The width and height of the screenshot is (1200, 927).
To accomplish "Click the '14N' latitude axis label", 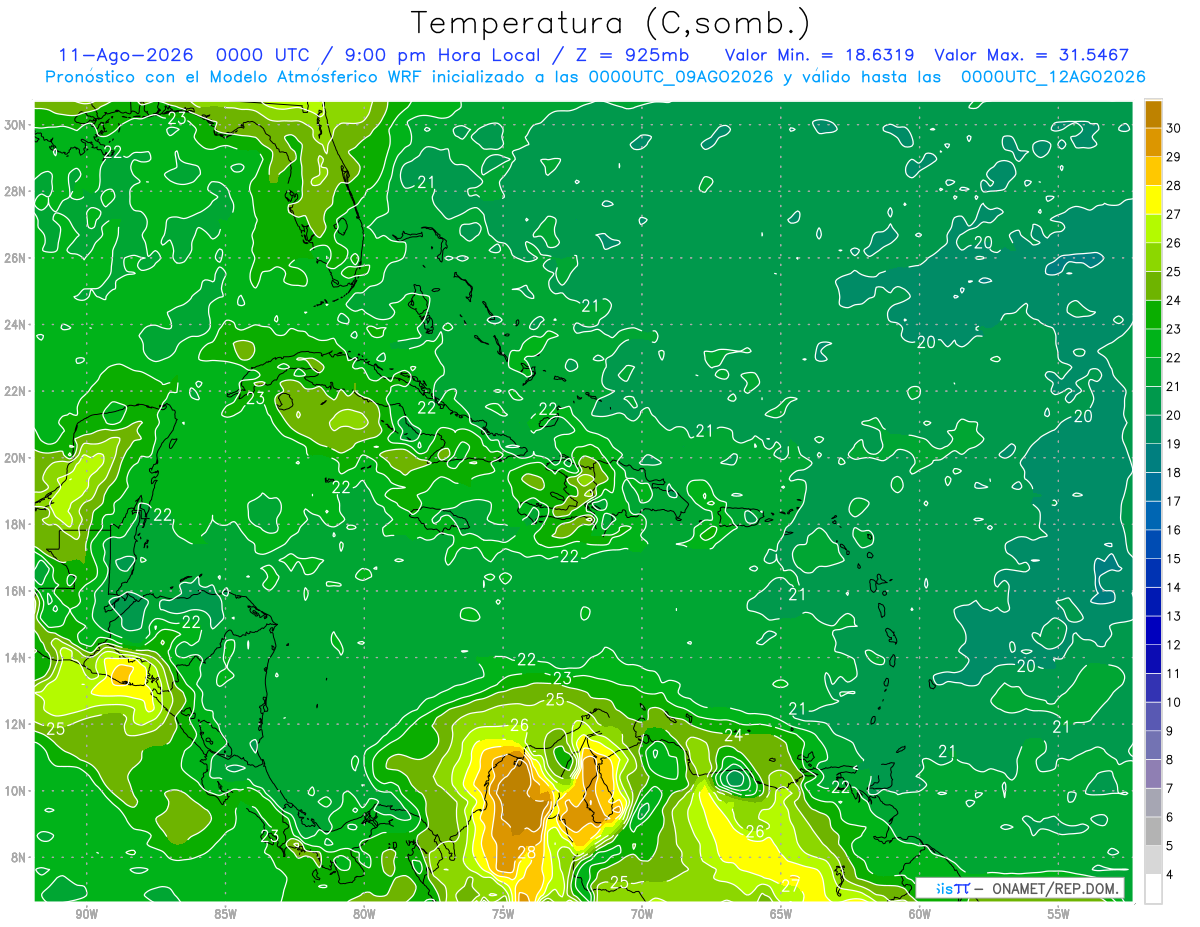I will 17,657.
